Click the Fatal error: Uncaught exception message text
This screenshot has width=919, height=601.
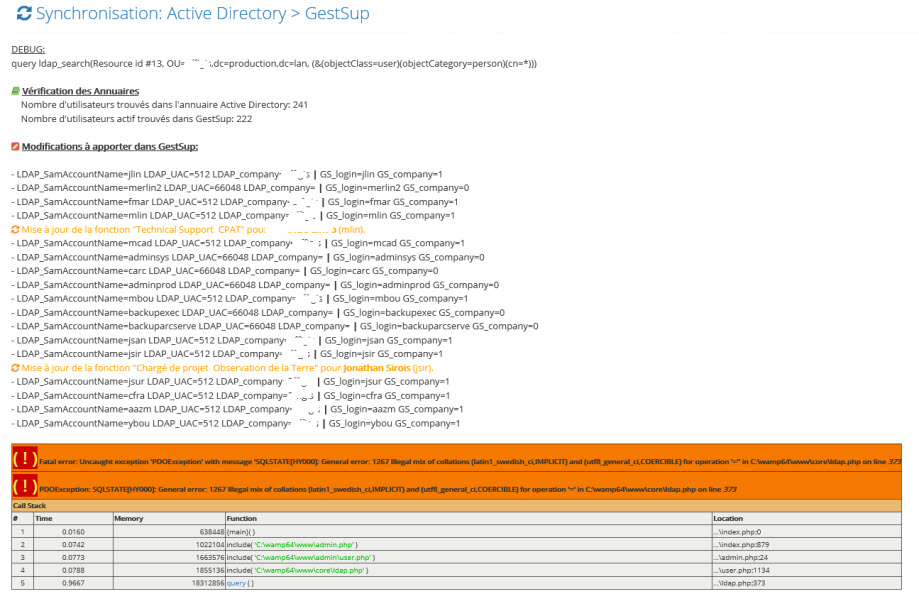(x=470, y=461)
